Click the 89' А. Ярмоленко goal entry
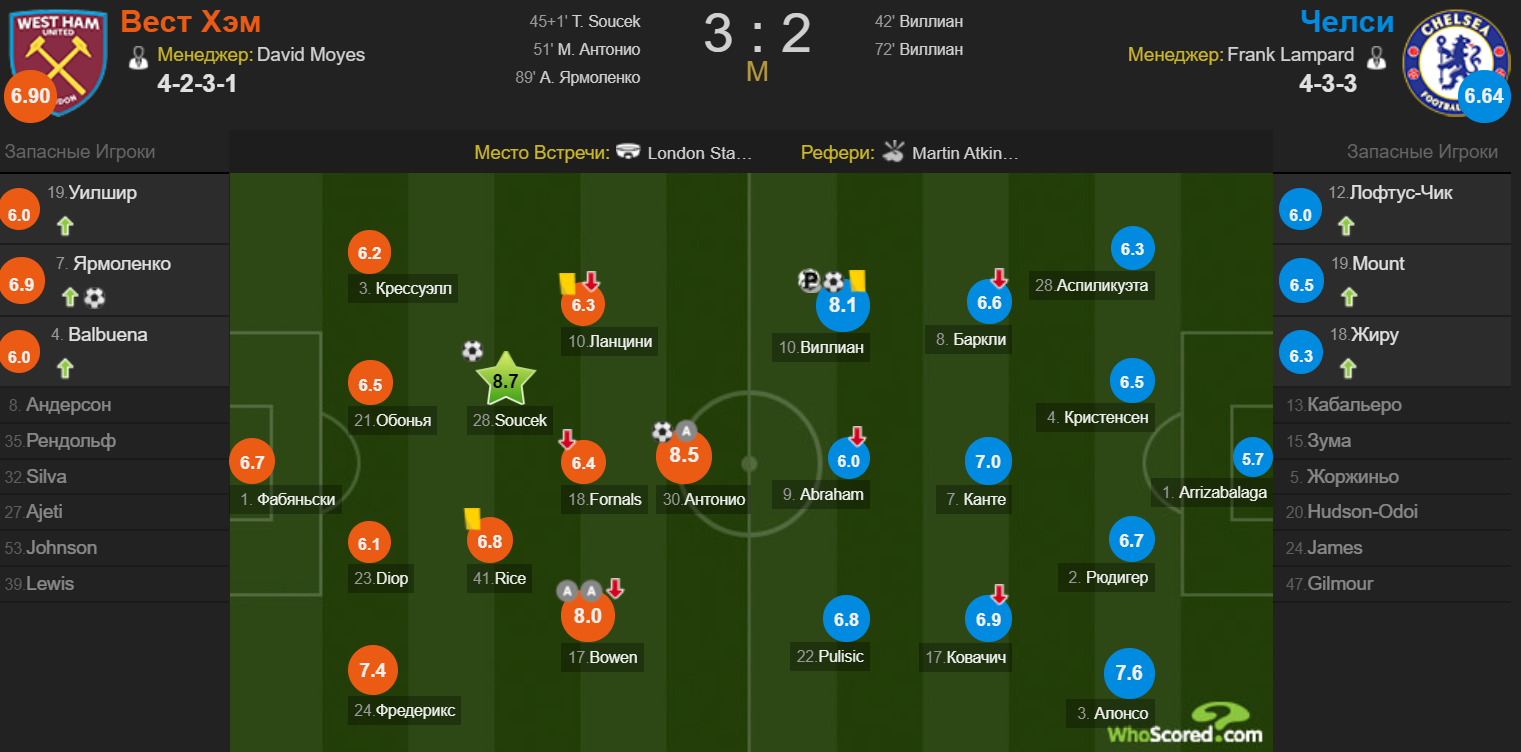The image size is (1521, 752). coord(578,77)
